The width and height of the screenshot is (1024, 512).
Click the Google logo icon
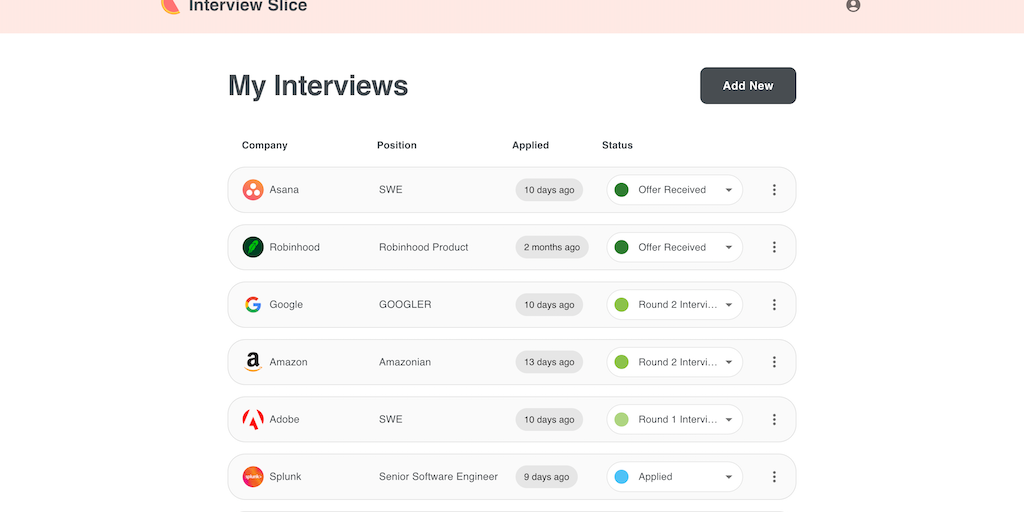(253, 305)
